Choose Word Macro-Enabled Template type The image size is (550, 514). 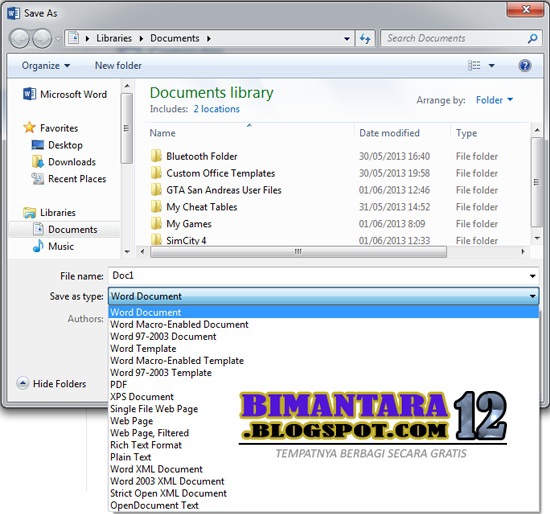pos(323,360)
